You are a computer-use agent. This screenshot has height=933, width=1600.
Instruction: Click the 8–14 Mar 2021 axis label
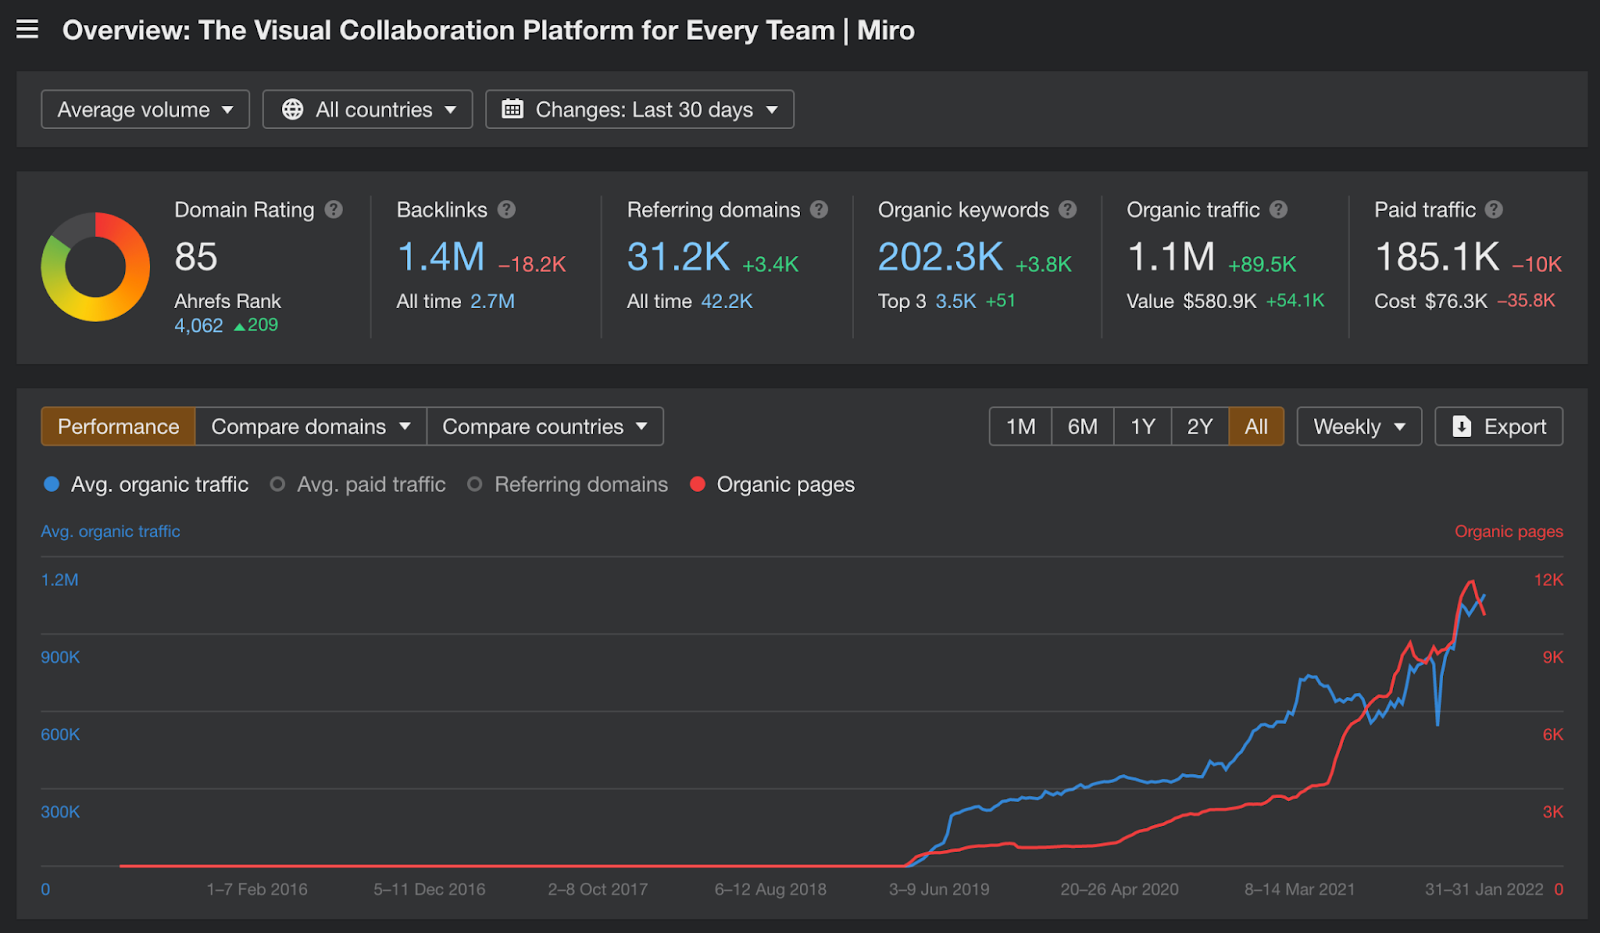pos(1300,889)
